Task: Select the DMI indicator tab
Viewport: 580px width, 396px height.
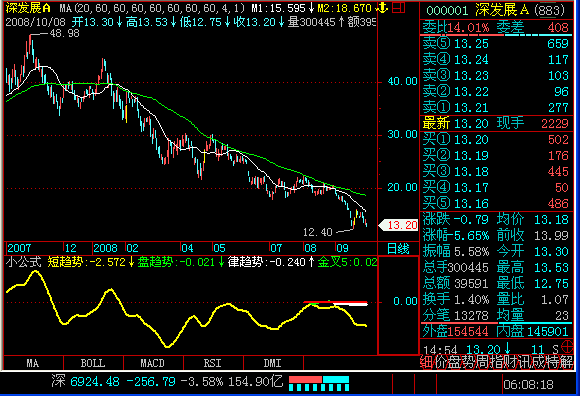Action: click(x=273, y=363)
